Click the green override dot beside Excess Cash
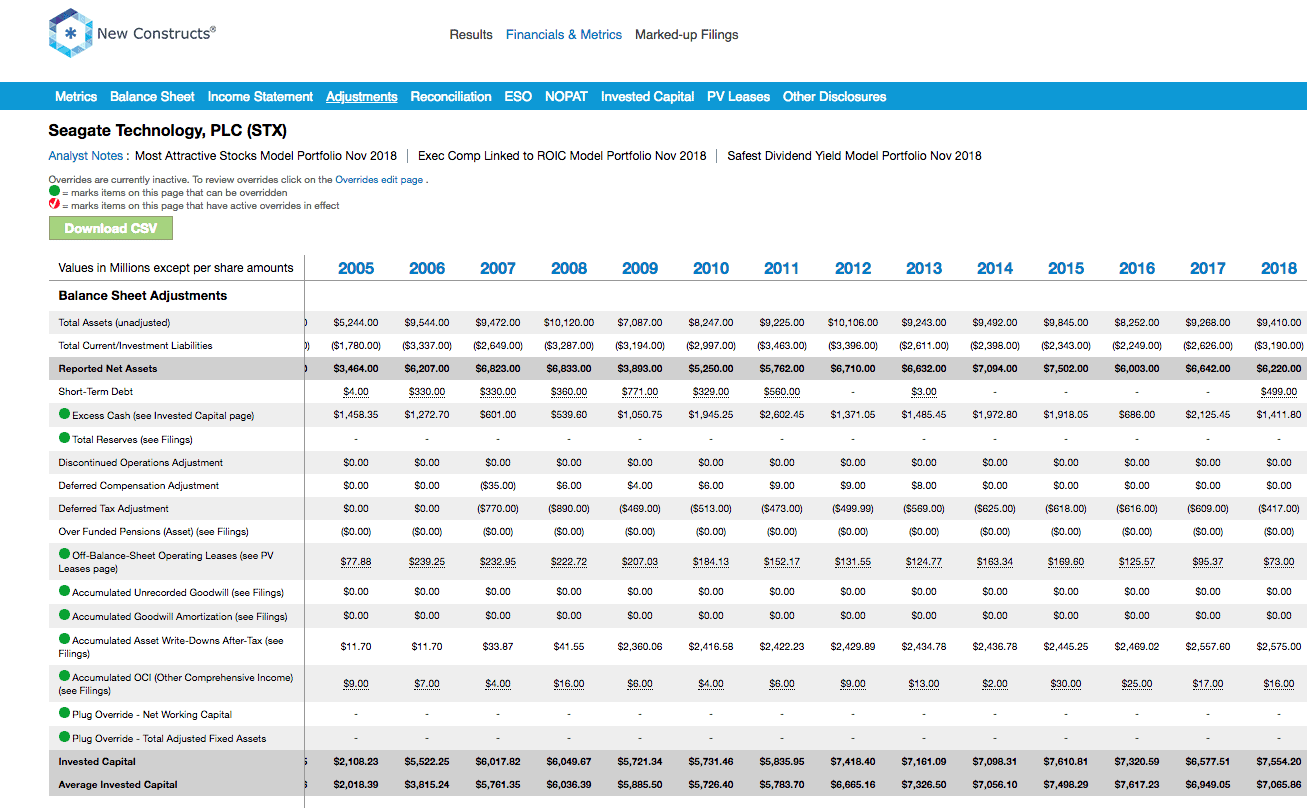The width and height of the screenshot is (1307, 808). tap(65, 414)
